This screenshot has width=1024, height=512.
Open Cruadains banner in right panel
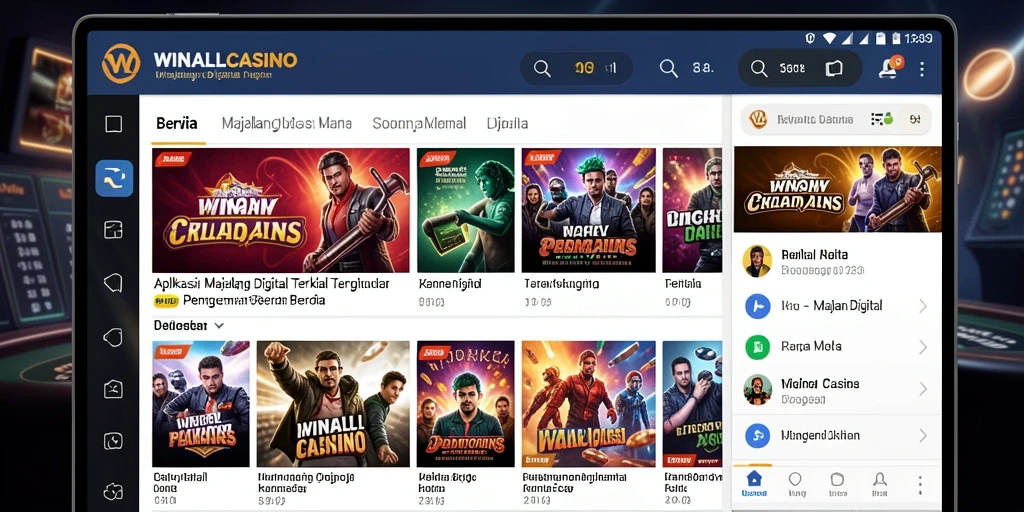(x=837, y=189)
